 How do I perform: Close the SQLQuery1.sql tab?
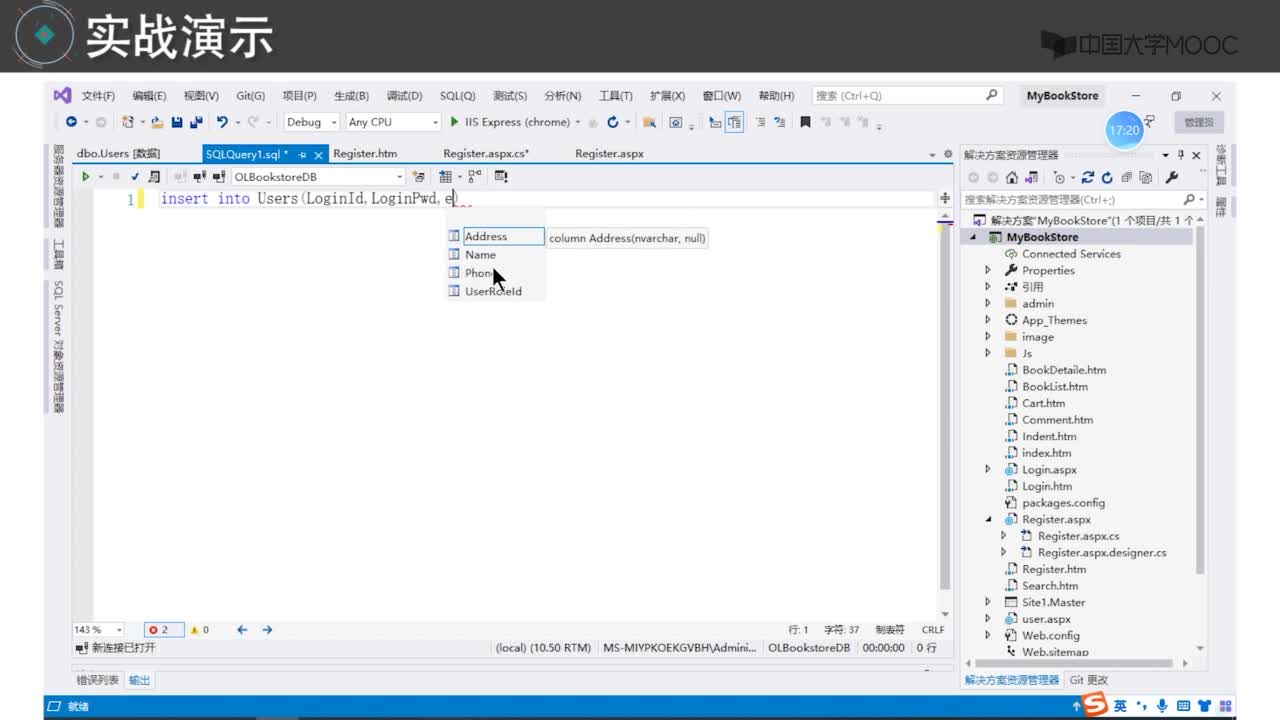[x=319, y=155]
